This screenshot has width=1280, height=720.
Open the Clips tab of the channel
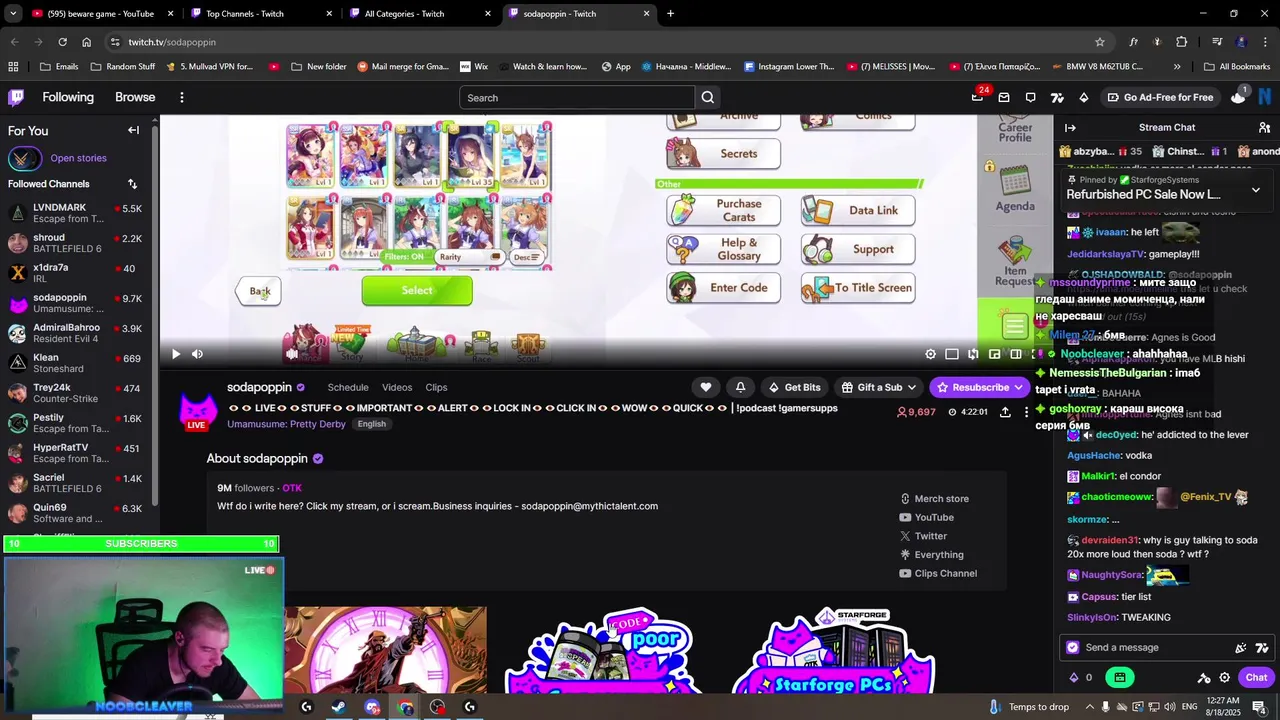pos(436,387)
